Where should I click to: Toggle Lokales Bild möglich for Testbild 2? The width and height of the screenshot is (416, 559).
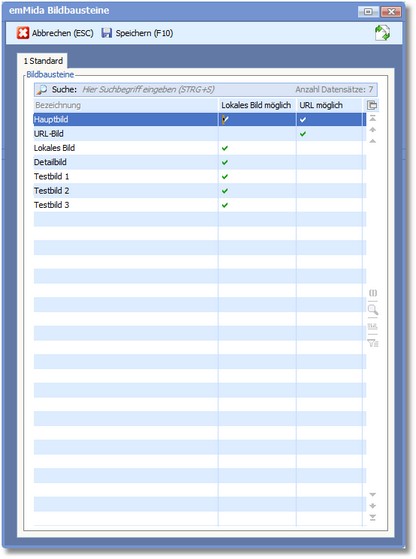(x=225, y=191)
